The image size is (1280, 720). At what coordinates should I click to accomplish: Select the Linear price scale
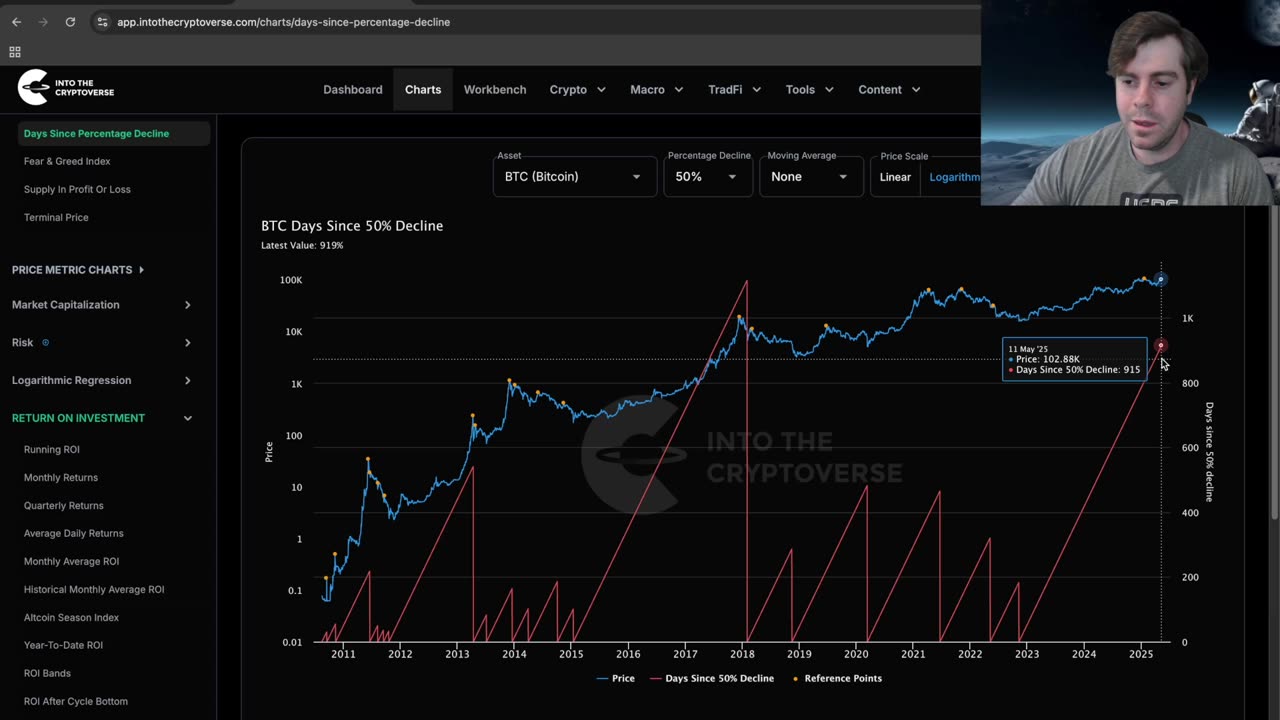click(x=895, y=177)
